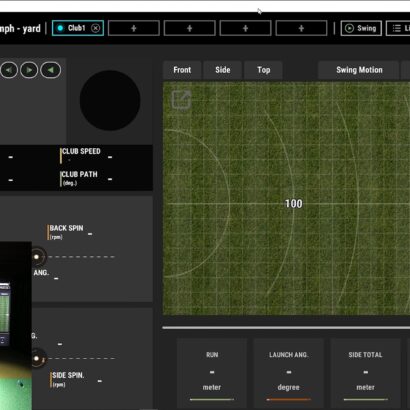The height and width of the screenshot is (410, 410).
Task: Click the play icon inside the Swing button
Action: point(349,28)
